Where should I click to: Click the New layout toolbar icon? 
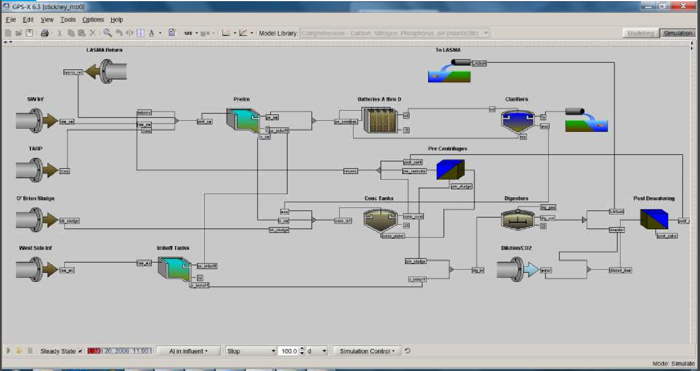coord(8,33)
